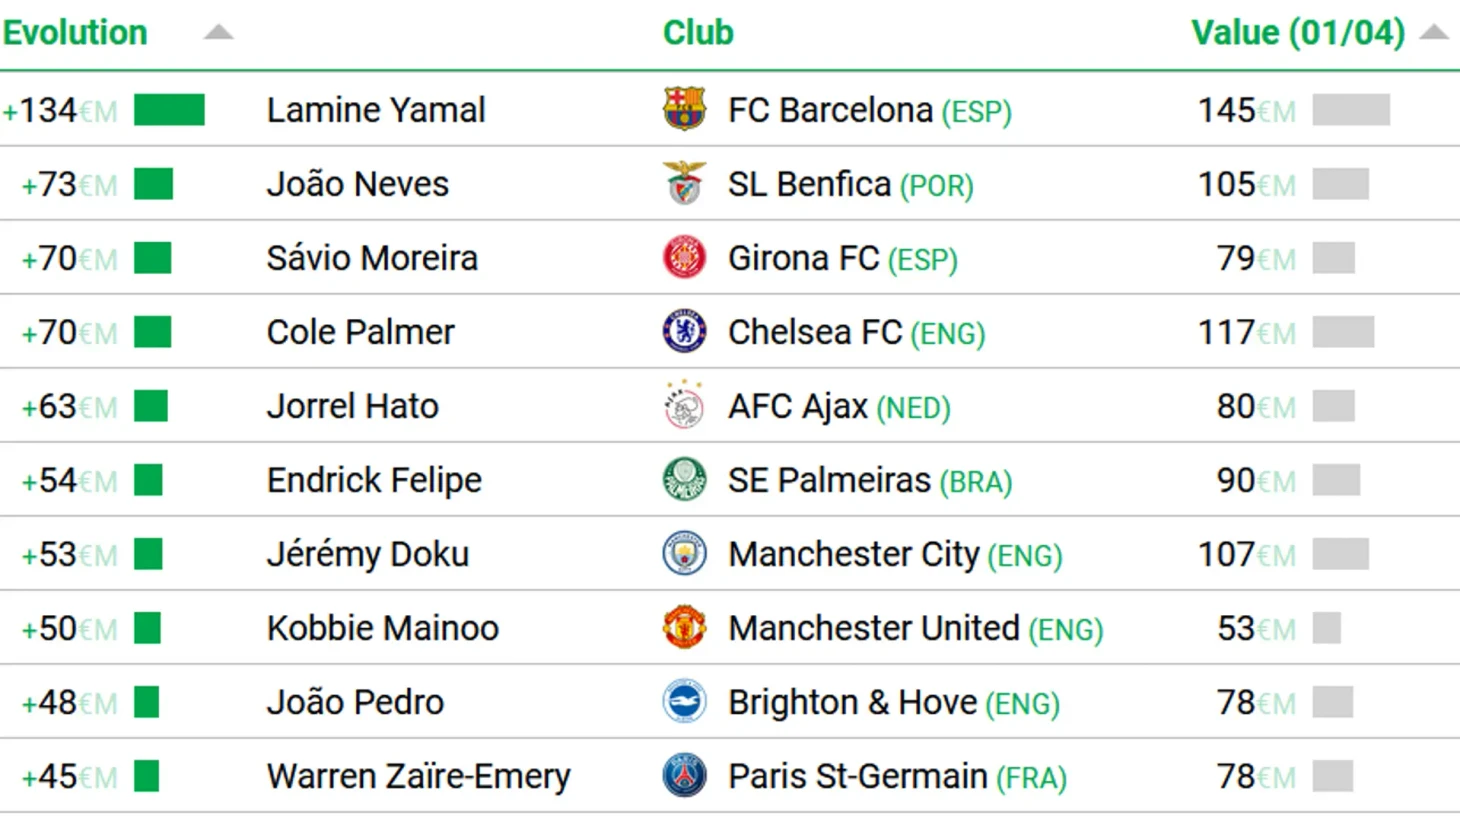The width and height of the screenshot is (1460, 816).
Task: Sort by the Value (01/04) arrow
Action: tap(1434, 33)
